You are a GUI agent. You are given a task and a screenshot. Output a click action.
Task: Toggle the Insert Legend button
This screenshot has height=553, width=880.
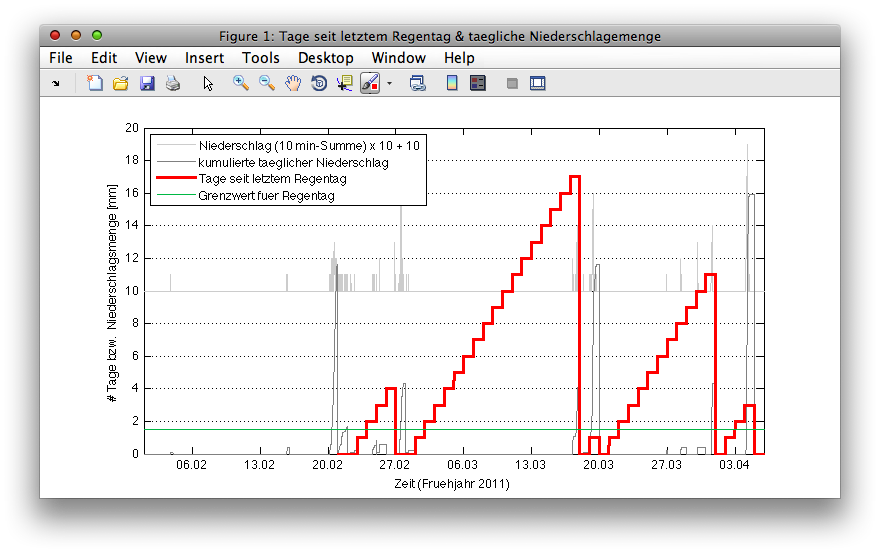pyautogui.click(x=478, y=84)
